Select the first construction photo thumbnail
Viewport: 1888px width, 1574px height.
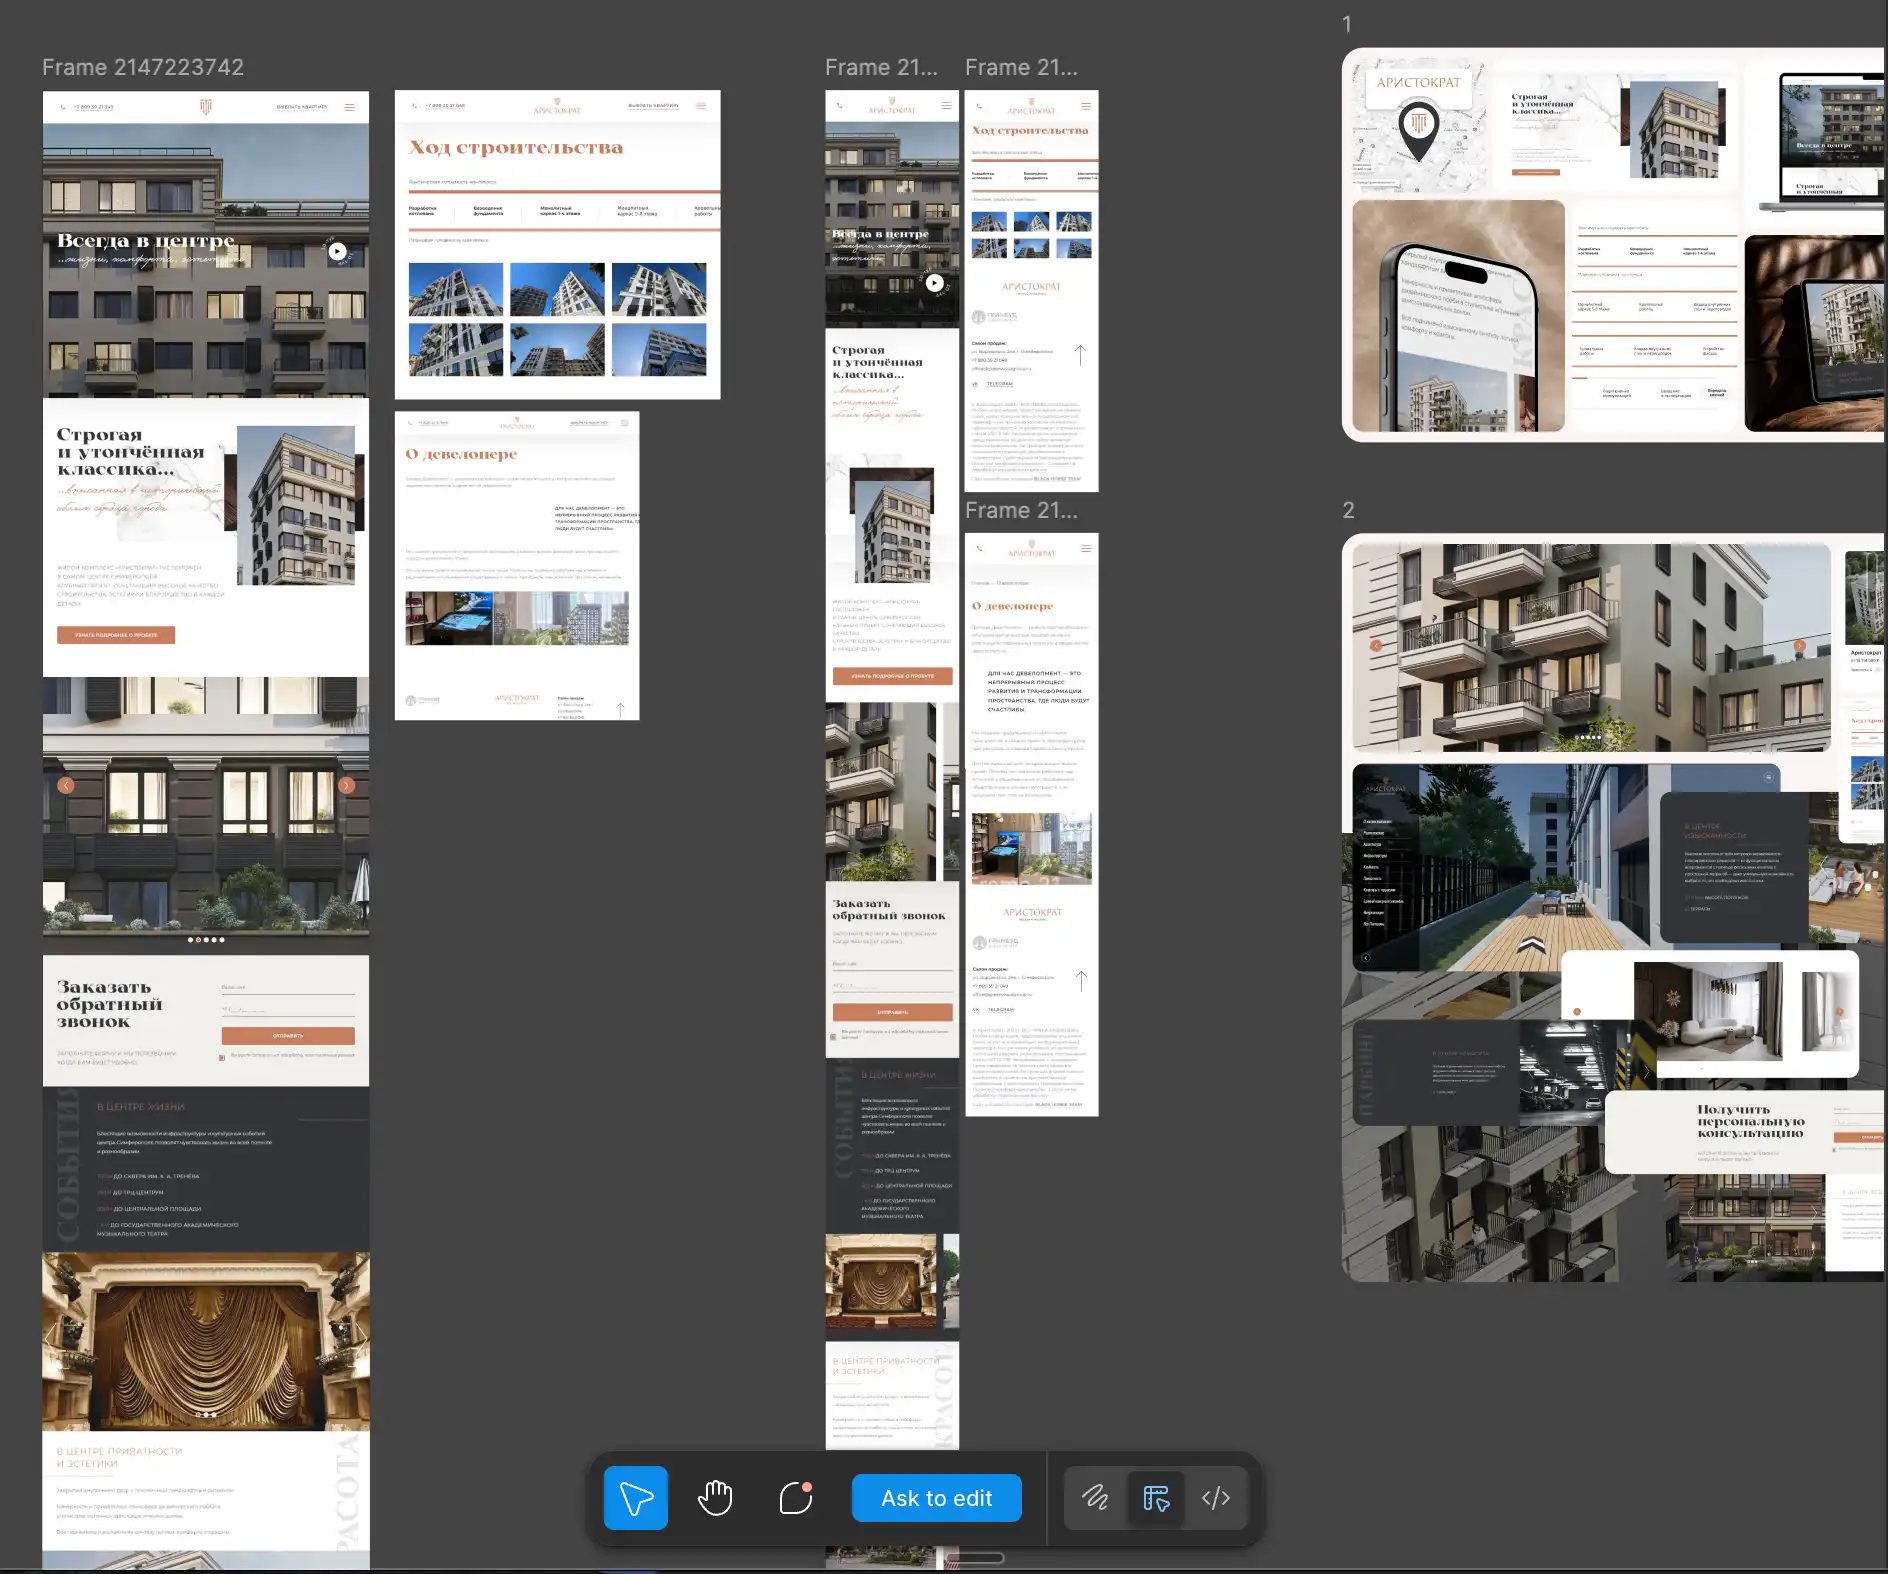coord(456,290)
